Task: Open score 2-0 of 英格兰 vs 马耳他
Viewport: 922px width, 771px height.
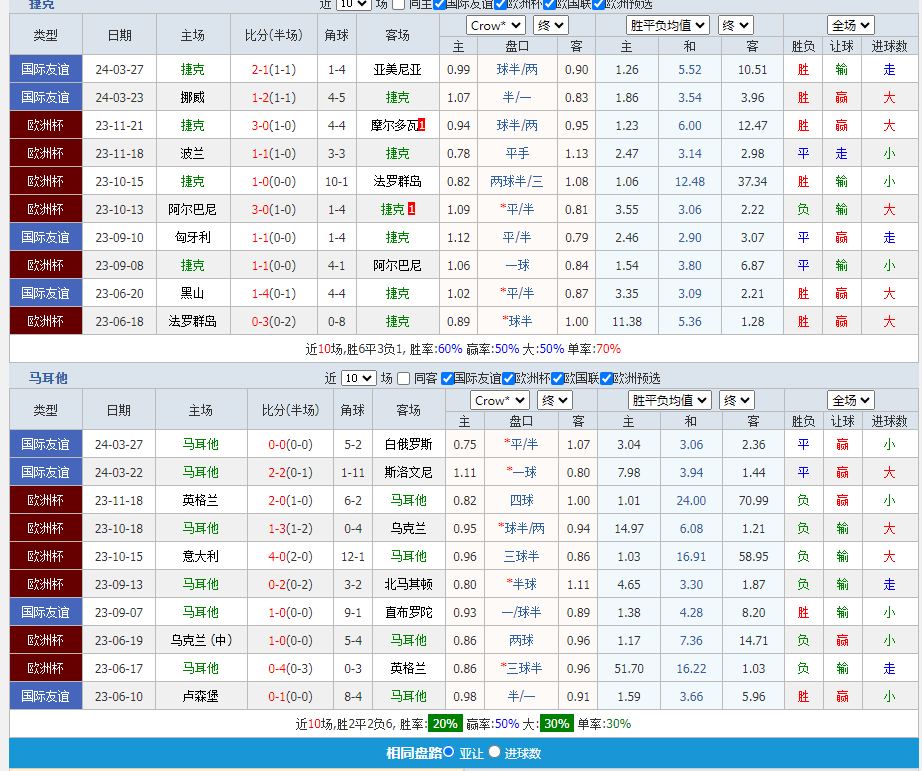Action: pos(290,500)
